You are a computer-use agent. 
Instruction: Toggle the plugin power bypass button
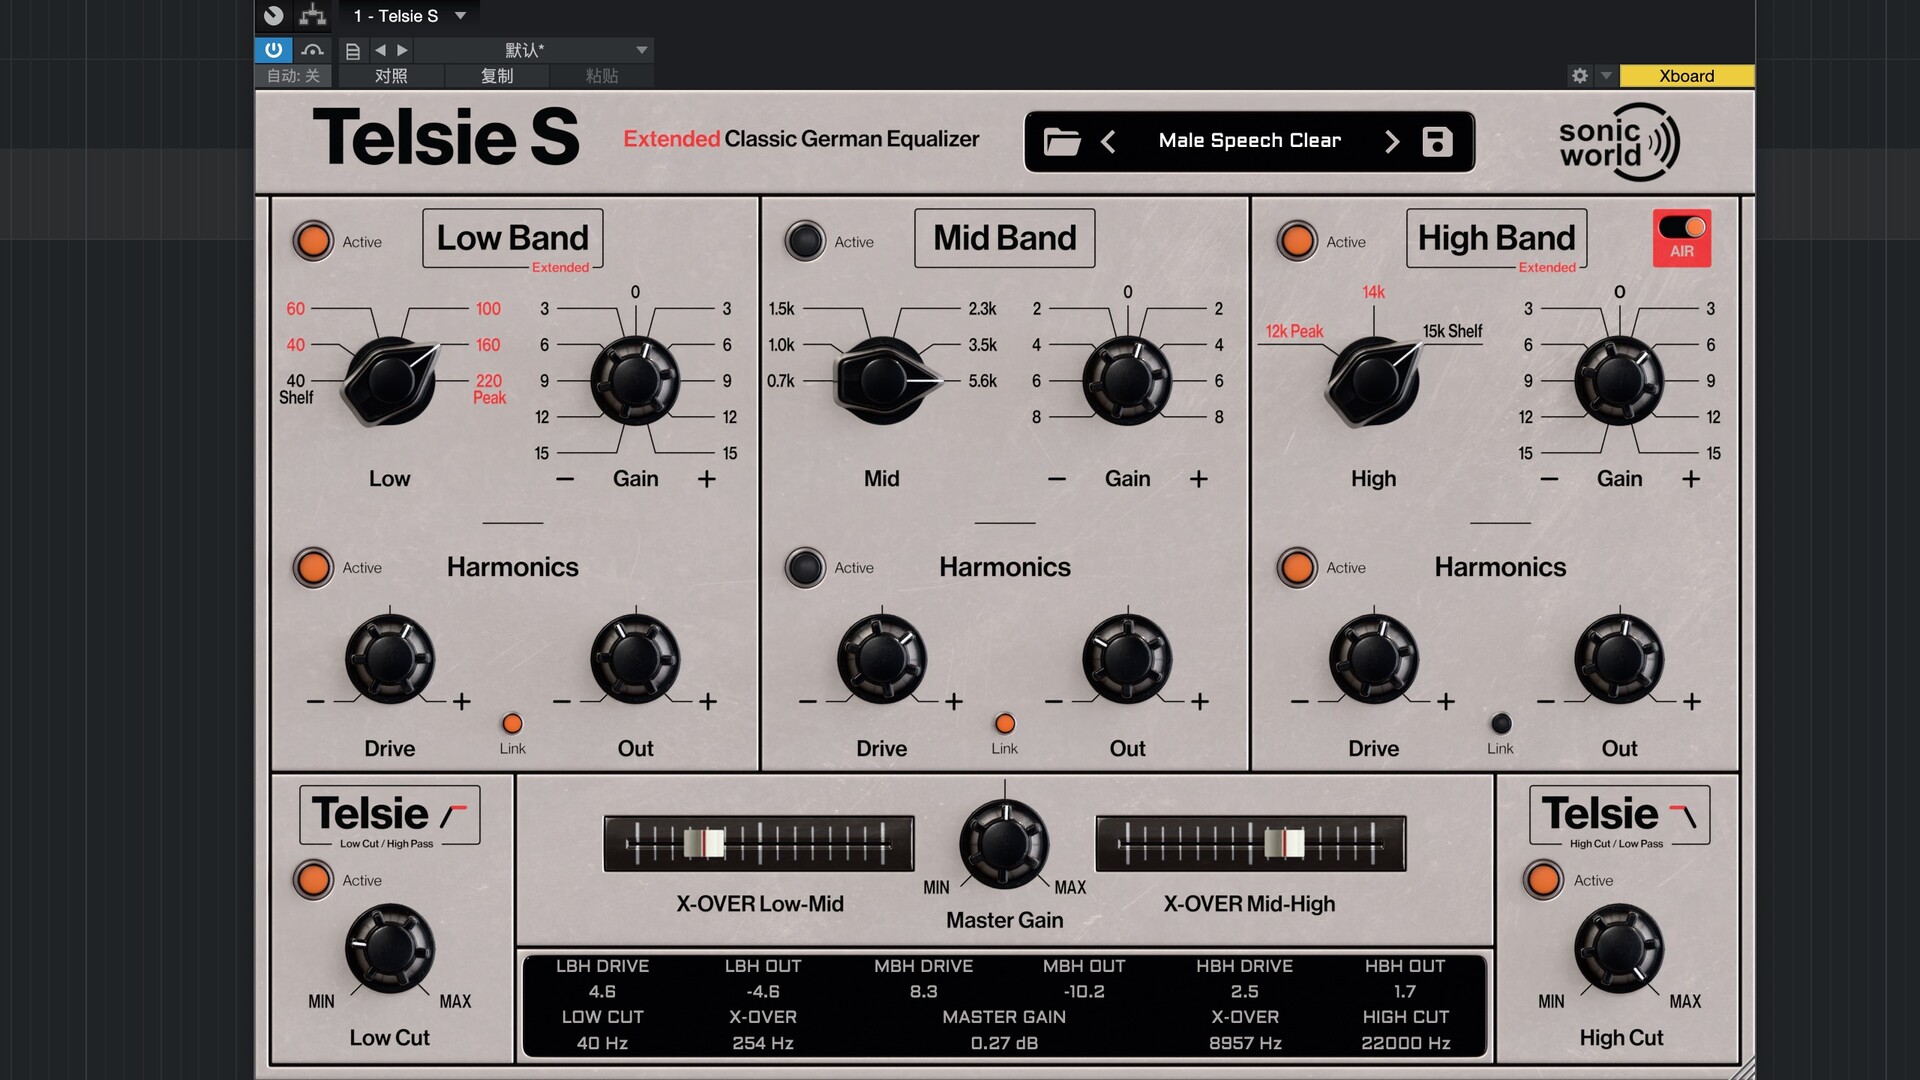273,49
